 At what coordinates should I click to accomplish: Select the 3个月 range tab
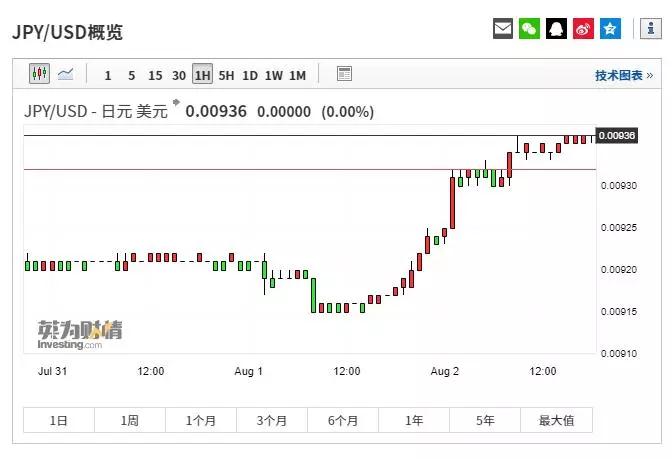(x=272, y=421)
